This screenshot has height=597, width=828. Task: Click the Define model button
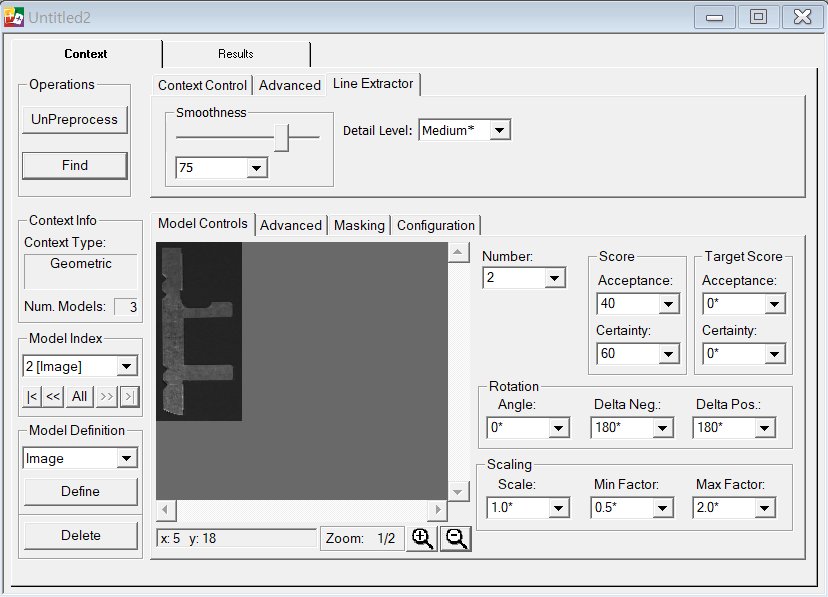tap(80, 492)
